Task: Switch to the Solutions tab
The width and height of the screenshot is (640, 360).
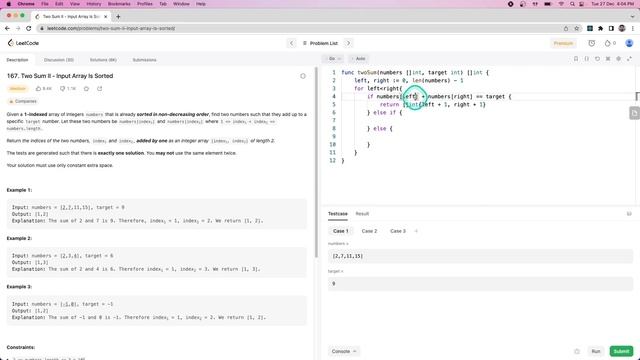Action: pos(103,60)
